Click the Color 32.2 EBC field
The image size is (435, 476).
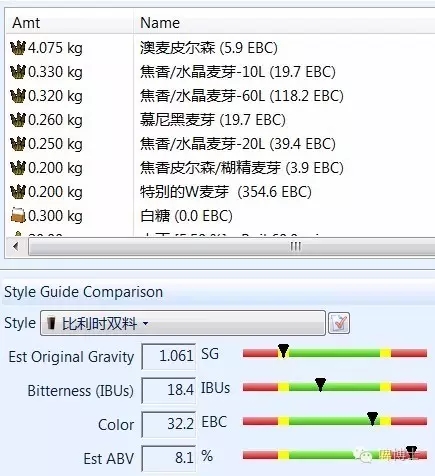click(x=169, y=424)
